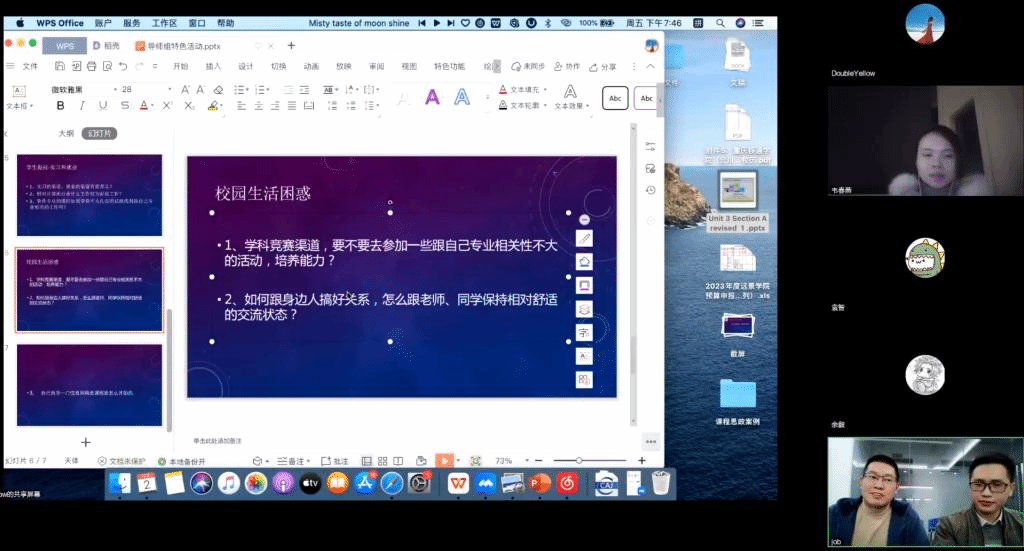Screen dimensions: 1024x551
Task: Toggle italic text formatting
Action: click(x=82, y=106)
